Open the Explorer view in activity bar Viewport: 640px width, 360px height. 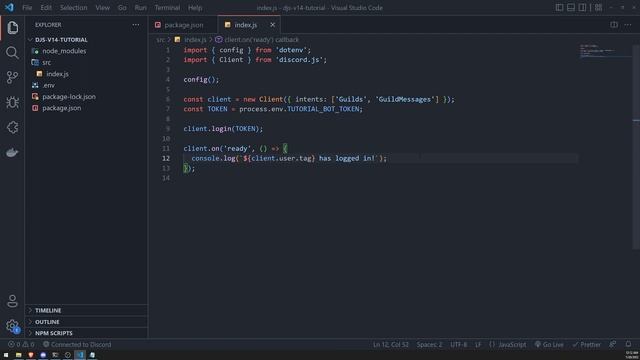pyautogui.click(x=12, y=28)
